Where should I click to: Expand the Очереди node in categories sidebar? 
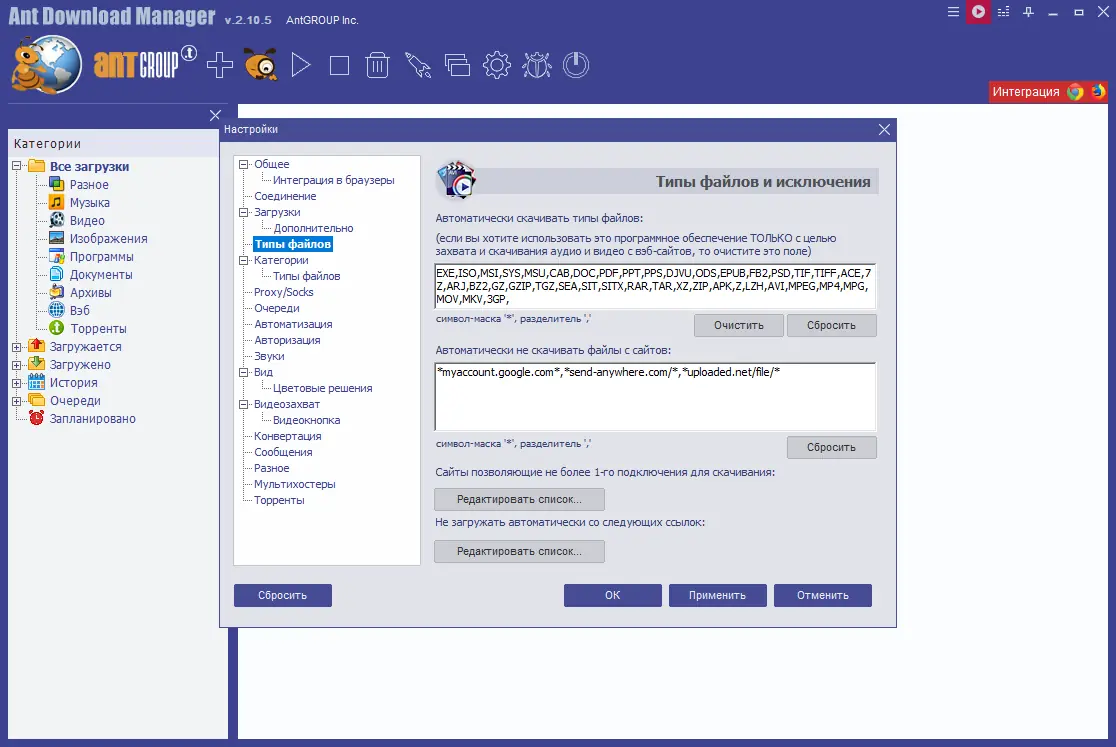[x=16, y=401]
